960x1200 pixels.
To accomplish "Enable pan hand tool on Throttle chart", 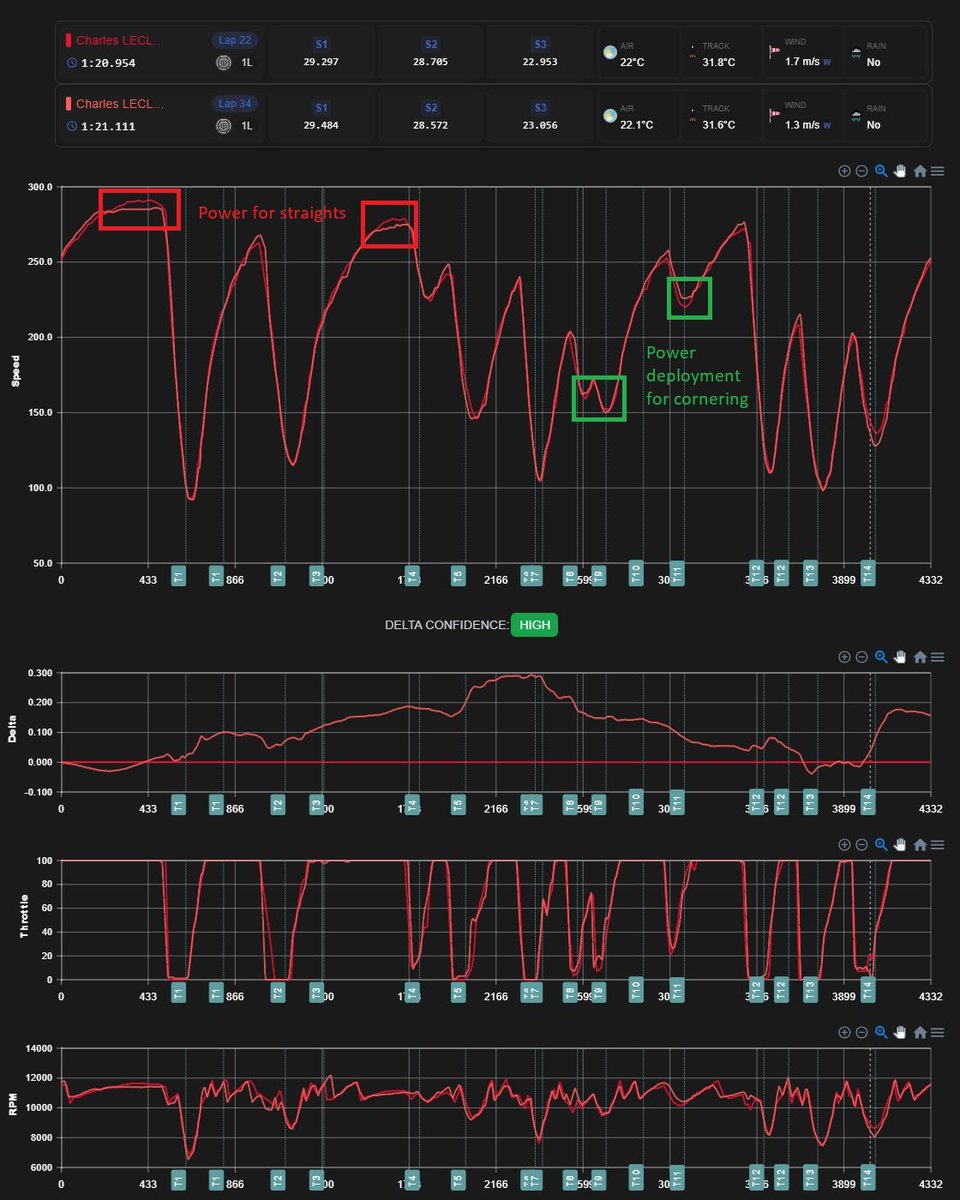I will [900, 845].
